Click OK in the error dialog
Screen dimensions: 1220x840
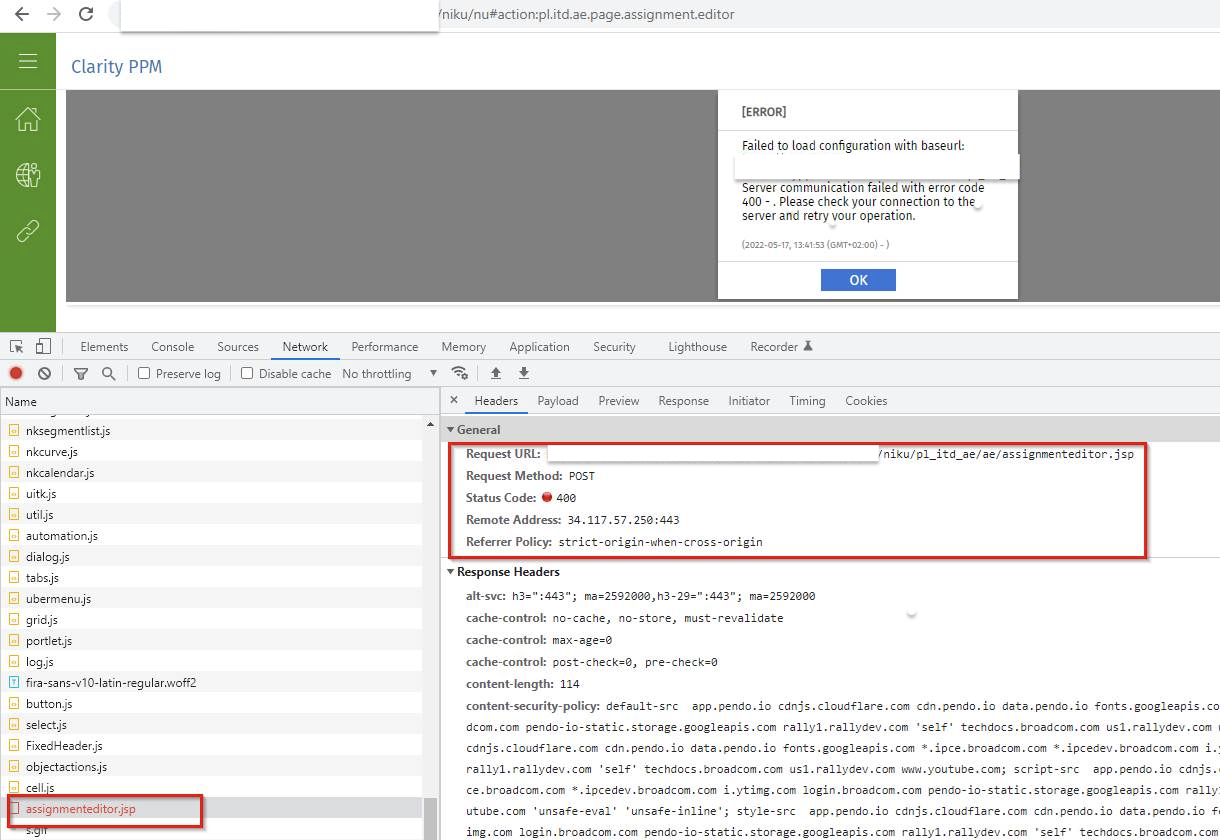[858, 280]
